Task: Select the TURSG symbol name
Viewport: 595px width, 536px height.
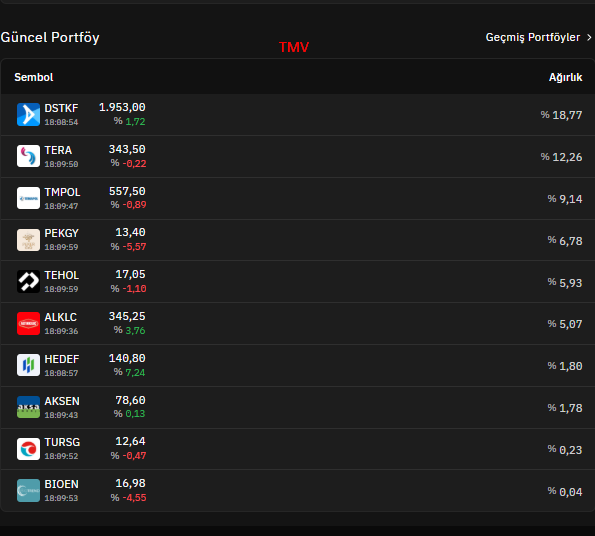Action: click(62, 442)
